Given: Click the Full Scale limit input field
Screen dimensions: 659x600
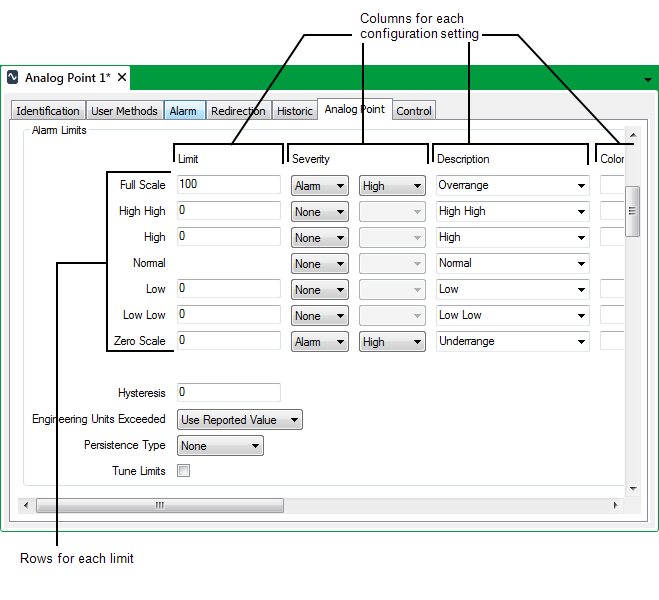Looking at the screenshot, I should tap(228, 185).
